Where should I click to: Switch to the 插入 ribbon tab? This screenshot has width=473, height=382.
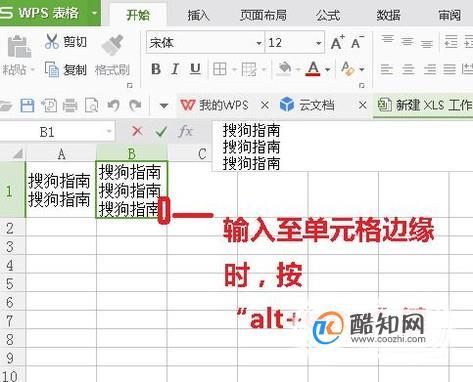tap(198, 15)
